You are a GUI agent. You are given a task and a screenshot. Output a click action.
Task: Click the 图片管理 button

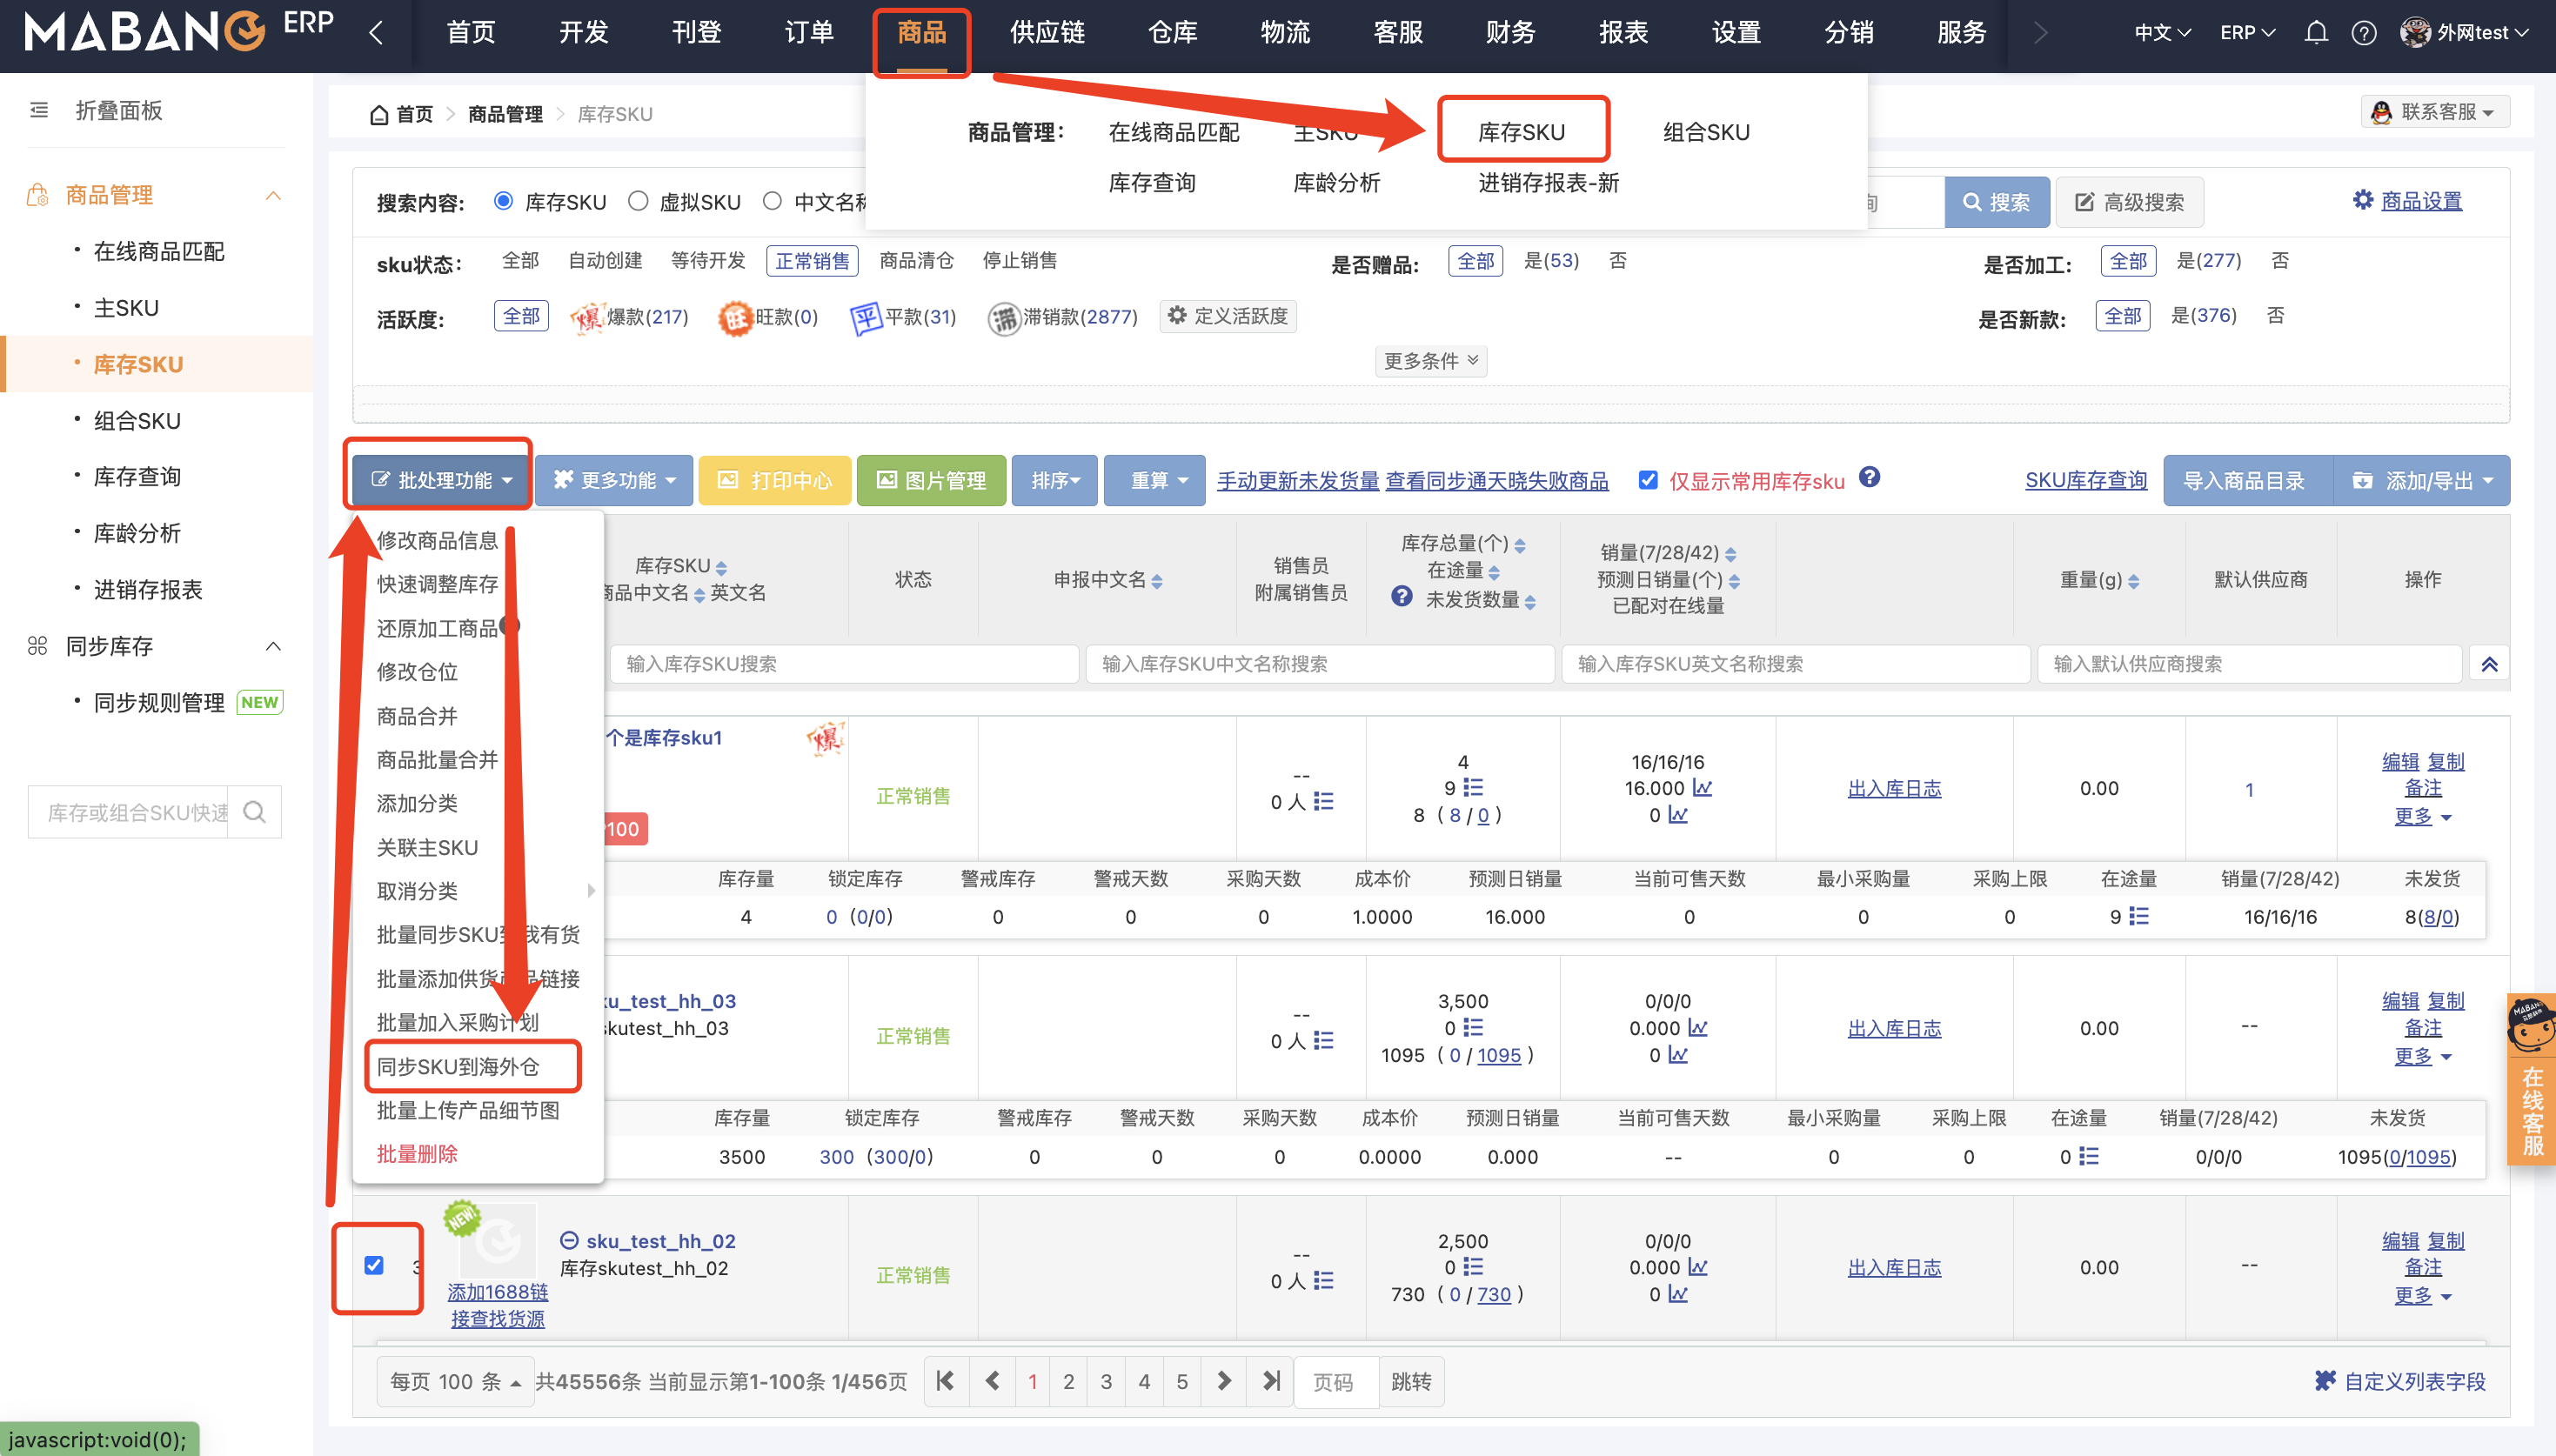(x=931, y=480)
